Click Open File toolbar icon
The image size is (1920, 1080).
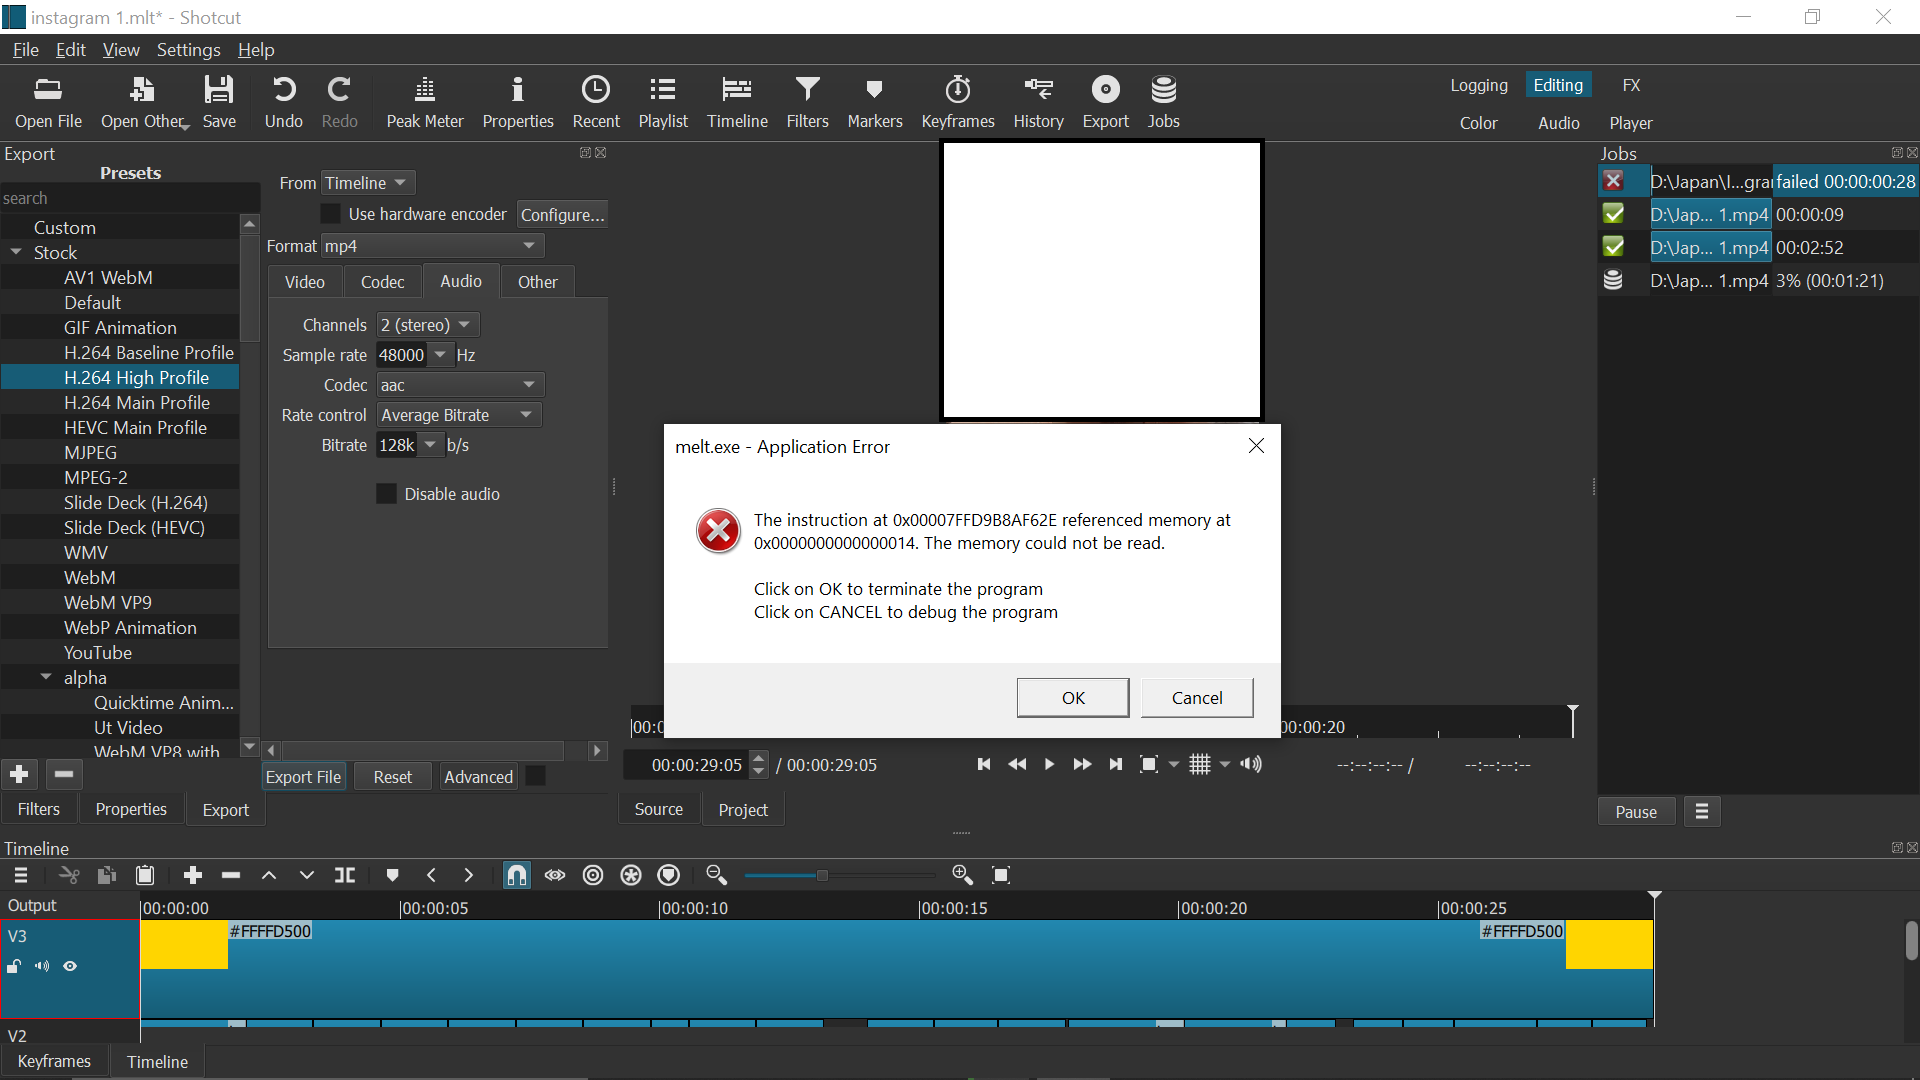(48, 102)
